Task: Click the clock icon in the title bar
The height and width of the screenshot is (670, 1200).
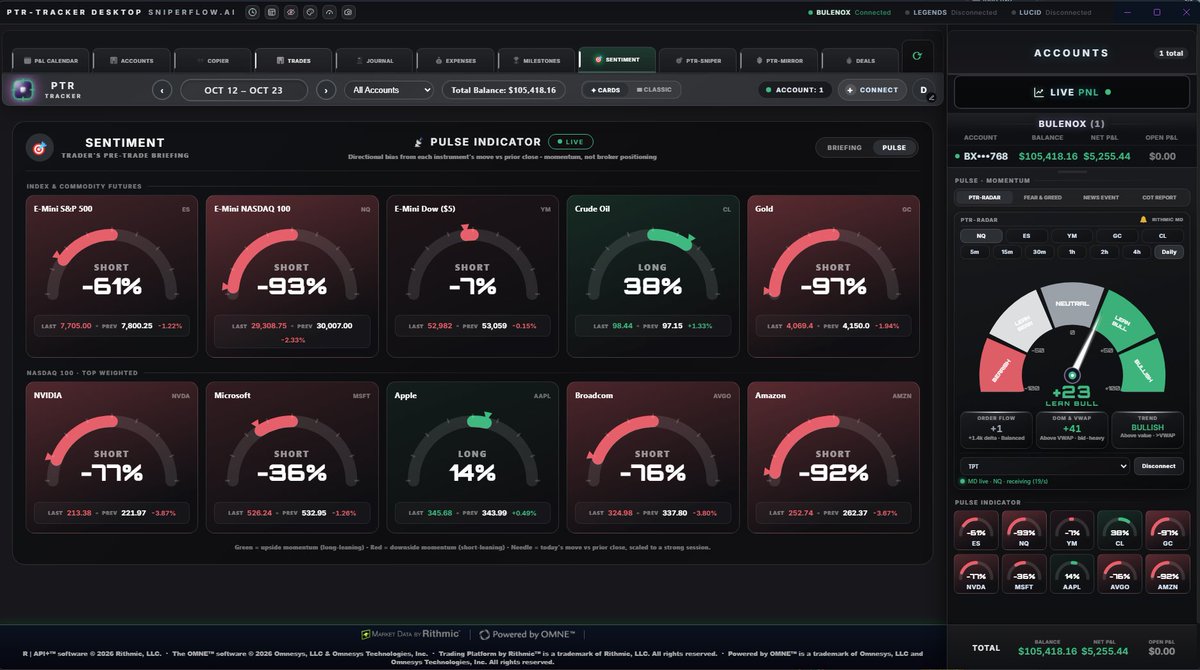Action: point(252,13)
